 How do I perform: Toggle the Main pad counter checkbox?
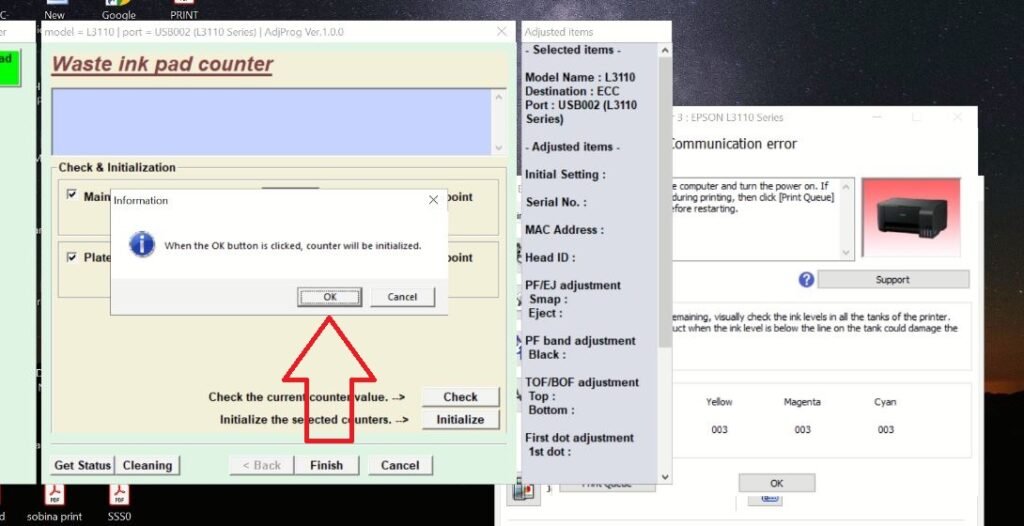pos(72,195)
